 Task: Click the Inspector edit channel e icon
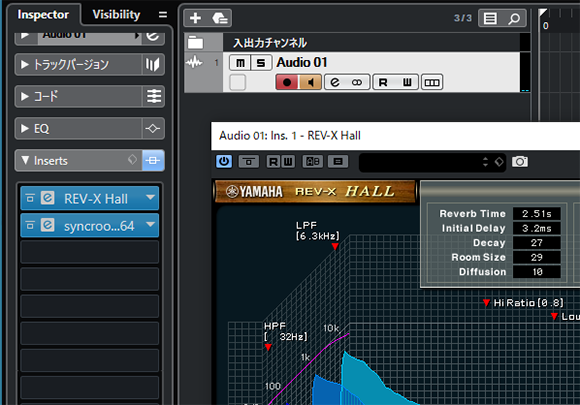tap(153, 36)
